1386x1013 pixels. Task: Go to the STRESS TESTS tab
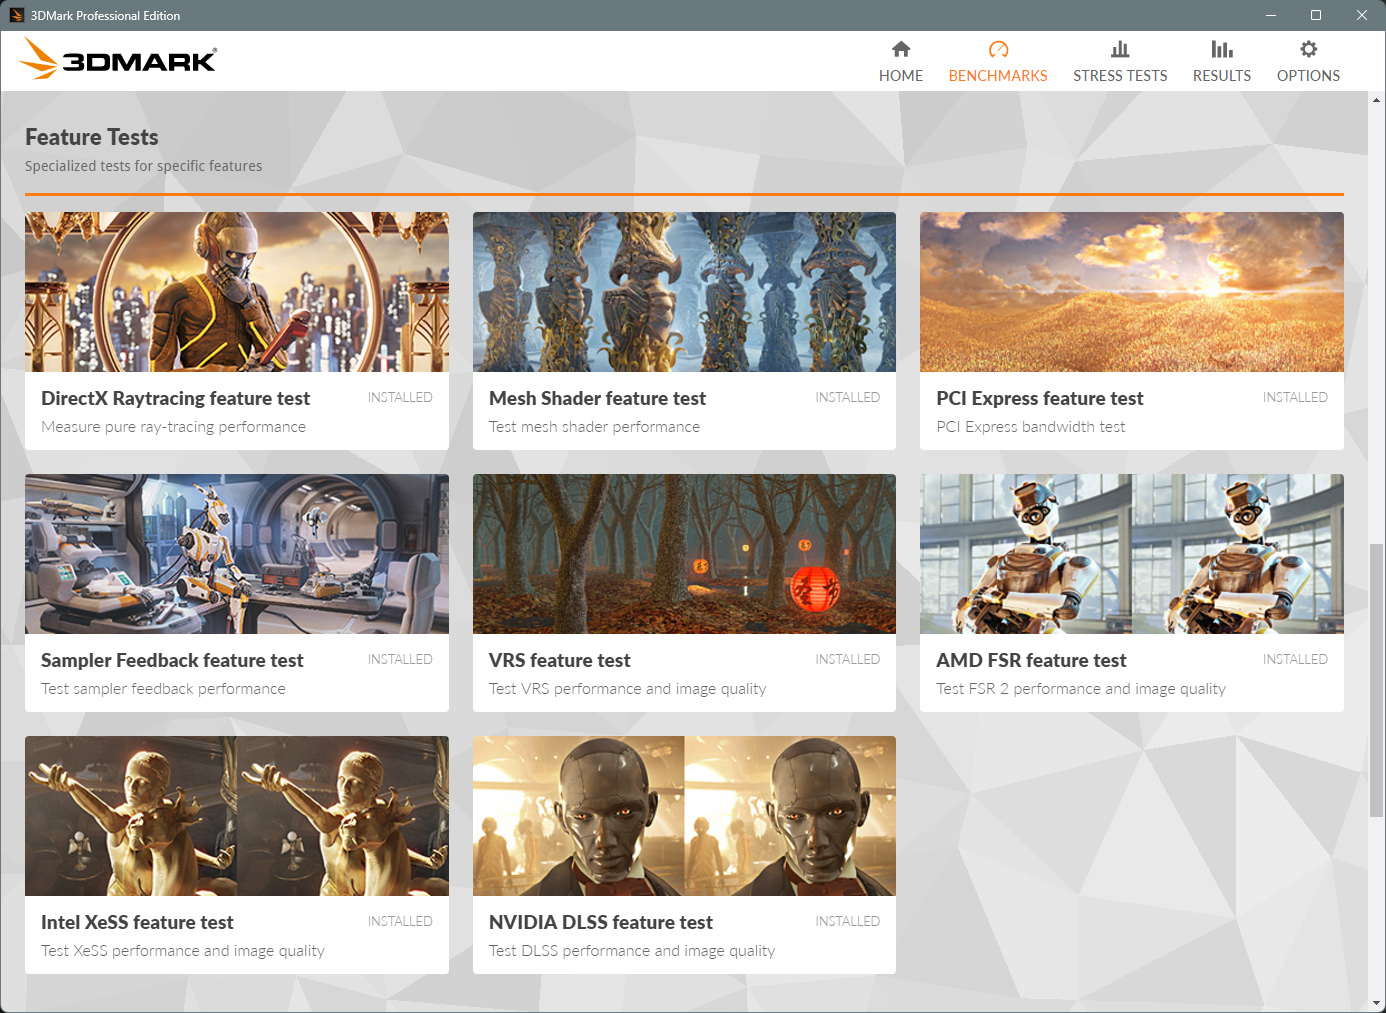click(x=1120, y=61)
